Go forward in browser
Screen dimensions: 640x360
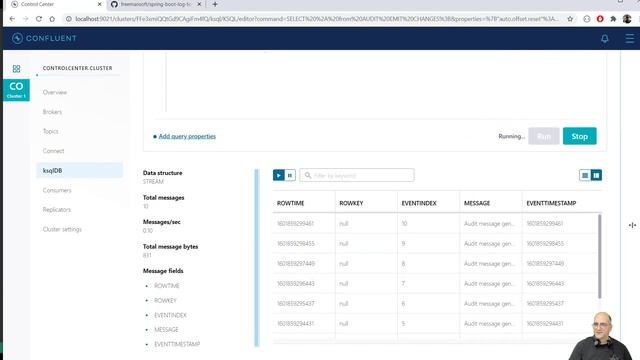tap(25, 19)
